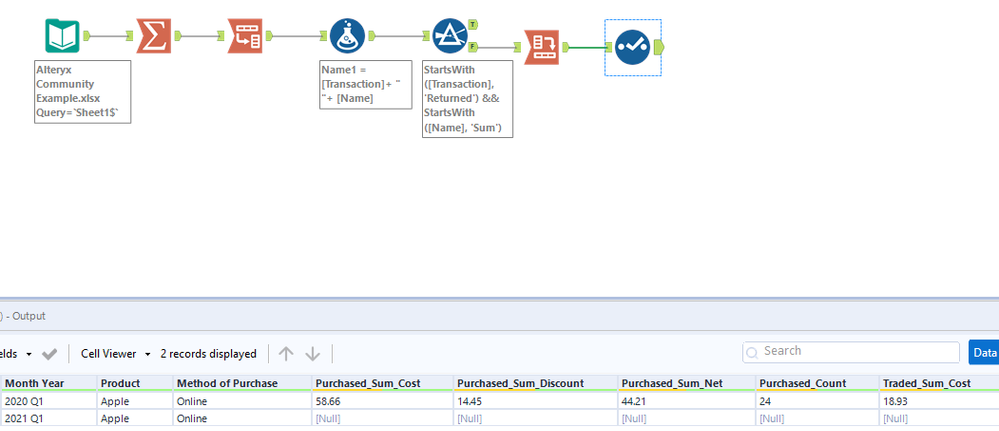Select the Purchased_Count value 24
The height and width of the screenshot is (431, 999).
click(816, 402)
